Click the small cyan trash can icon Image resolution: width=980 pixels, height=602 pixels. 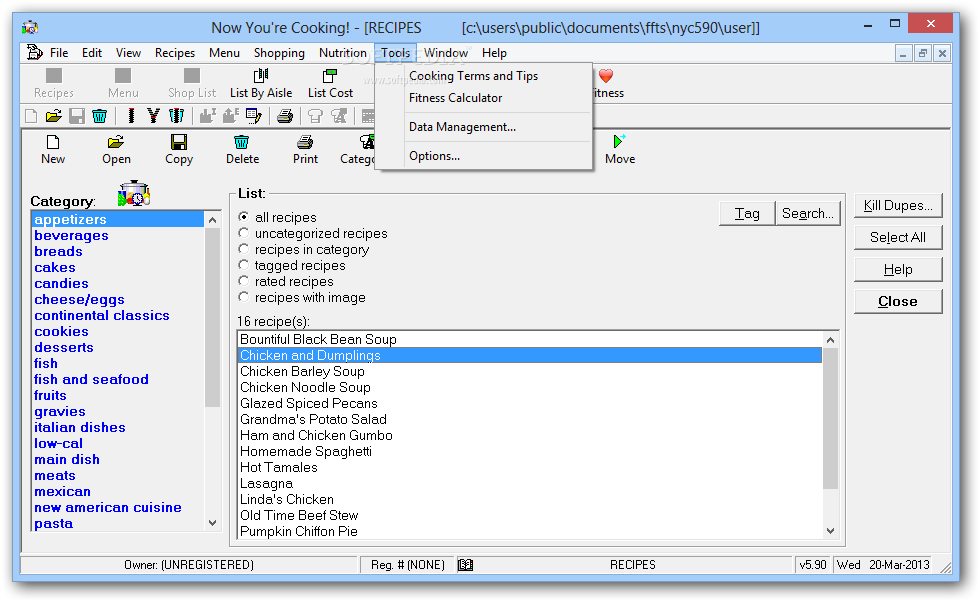click(x=99, y=116)
